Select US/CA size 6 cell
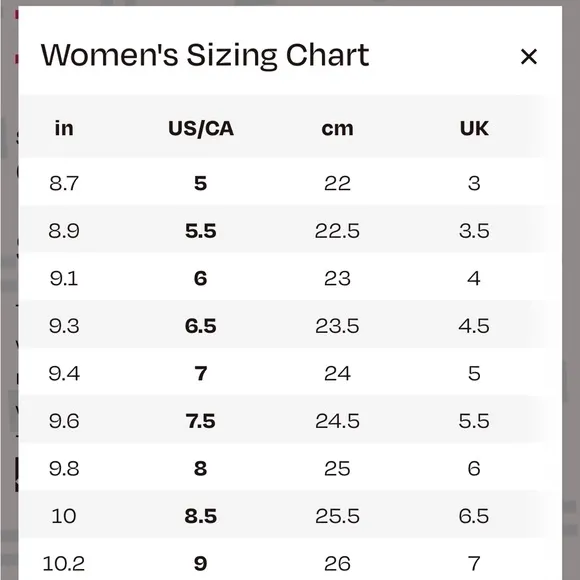This screenshot has height=580, width=580. [200, 278]
